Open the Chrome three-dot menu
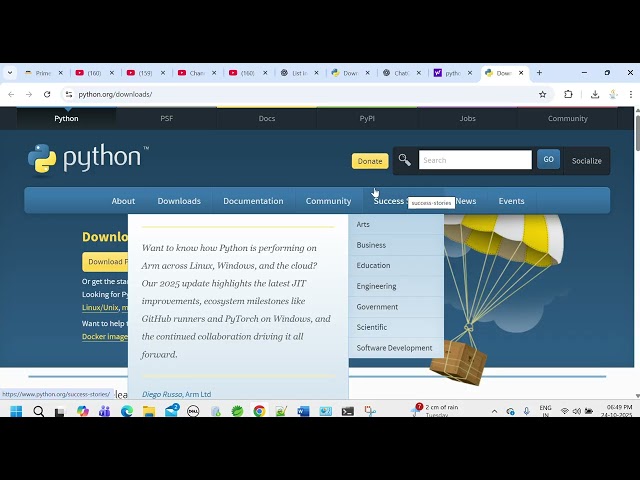 pyautogui.click(x=631, y=94)
